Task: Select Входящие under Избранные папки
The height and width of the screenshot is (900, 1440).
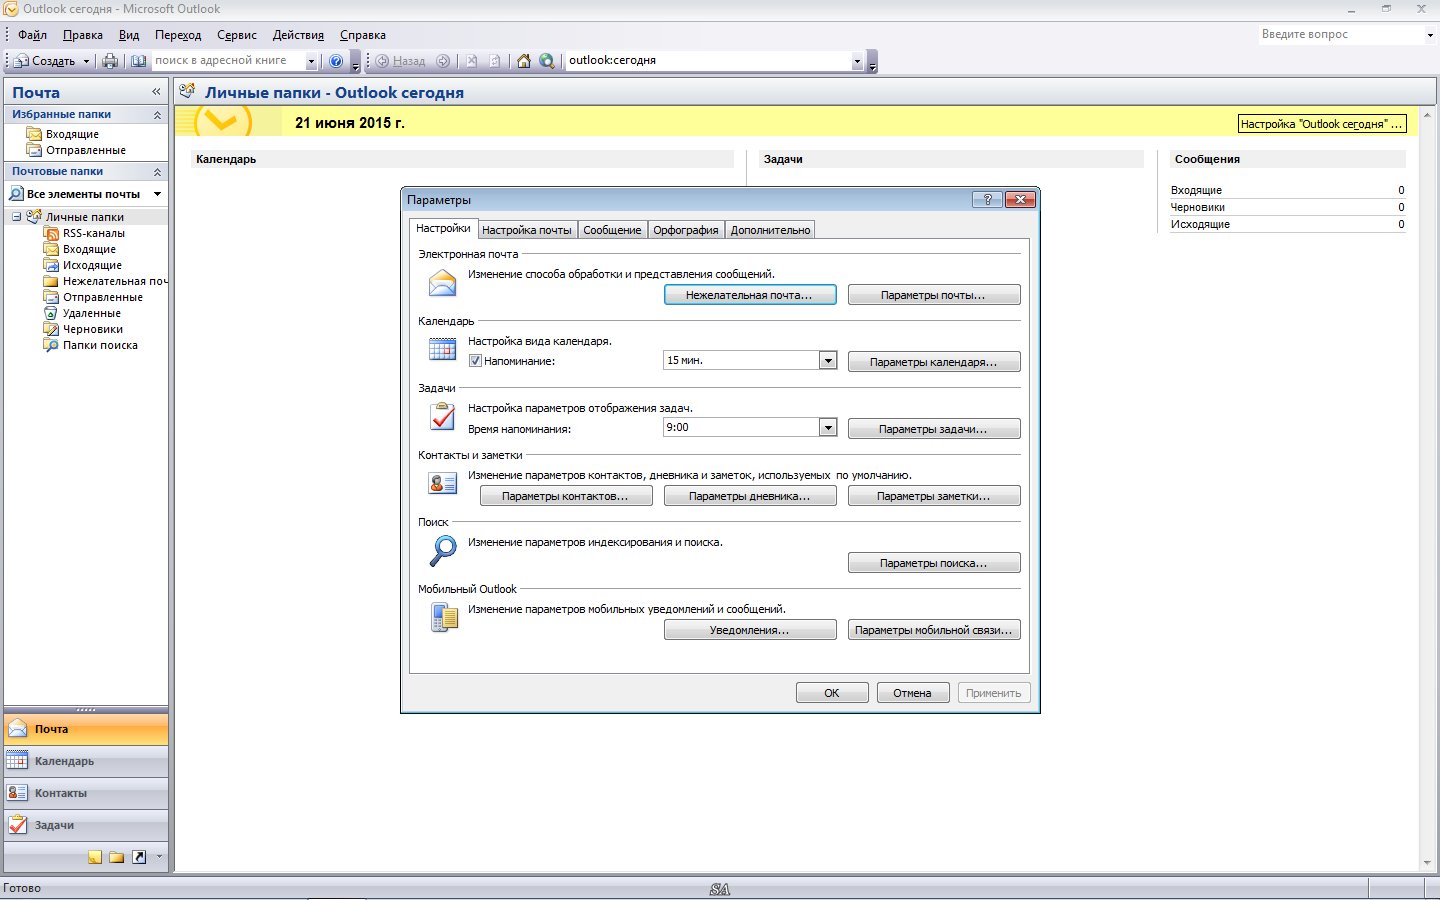Action: point(72,134)
